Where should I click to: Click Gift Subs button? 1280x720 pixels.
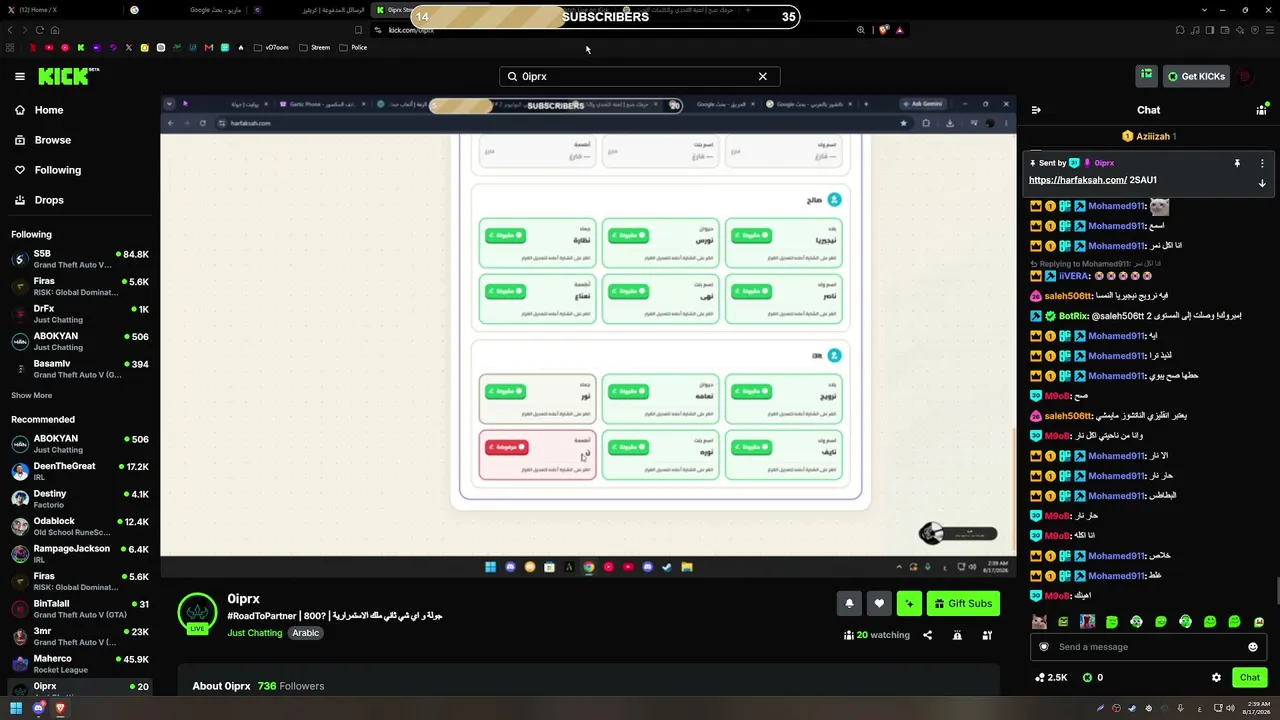pyautogui.click(x=963, y=603)
